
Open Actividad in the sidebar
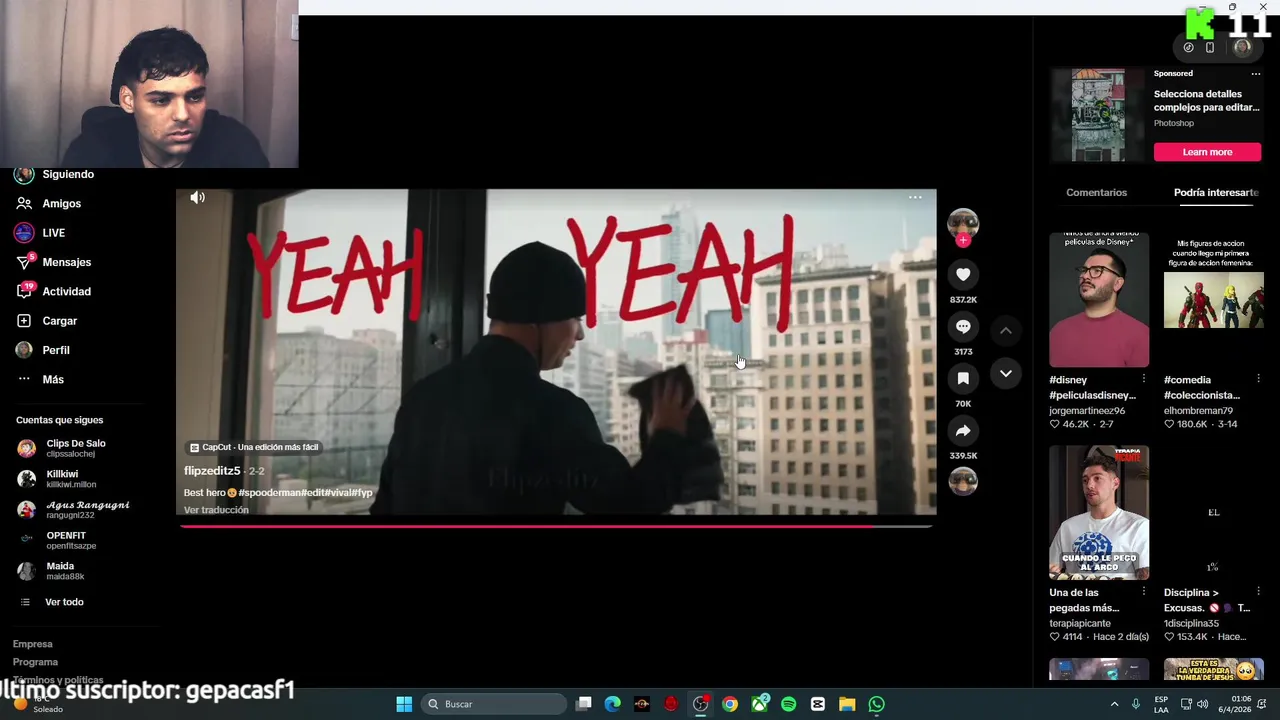pyautogui.click(x=66, y=291)
